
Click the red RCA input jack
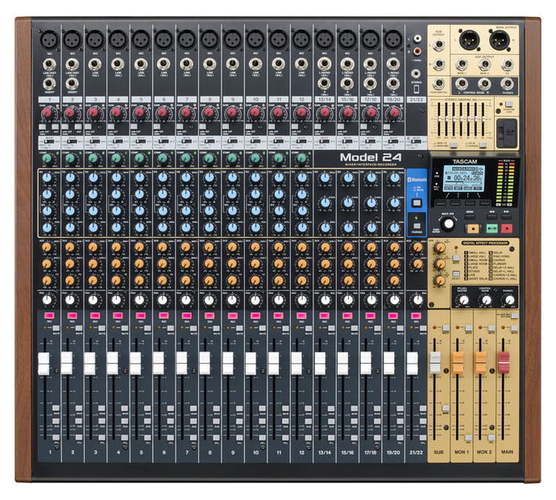417,51
